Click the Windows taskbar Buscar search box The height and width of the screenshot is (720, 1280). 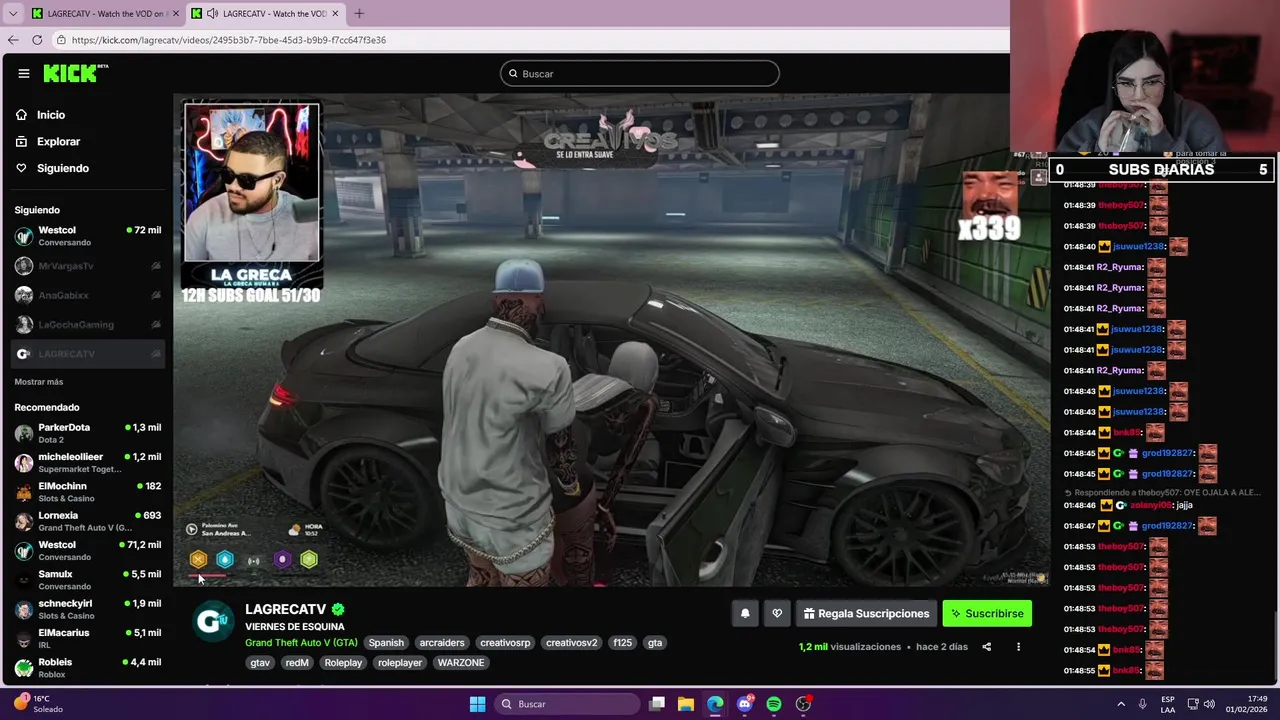point(568,704)
